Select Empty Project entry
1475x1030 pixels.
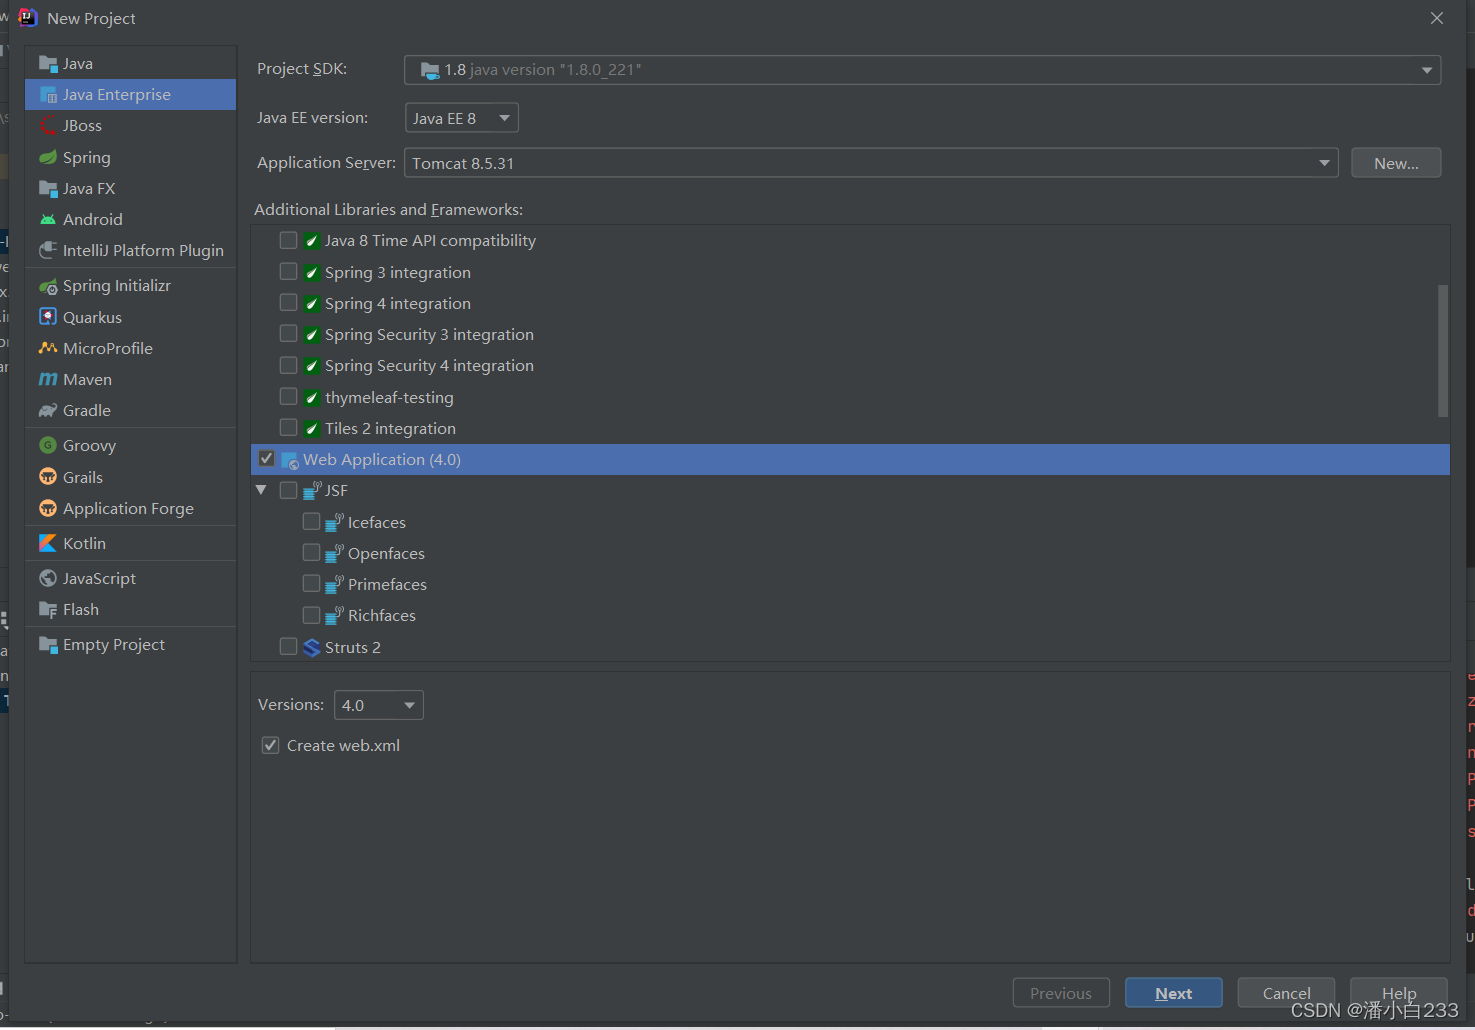(x=131, y=645)
